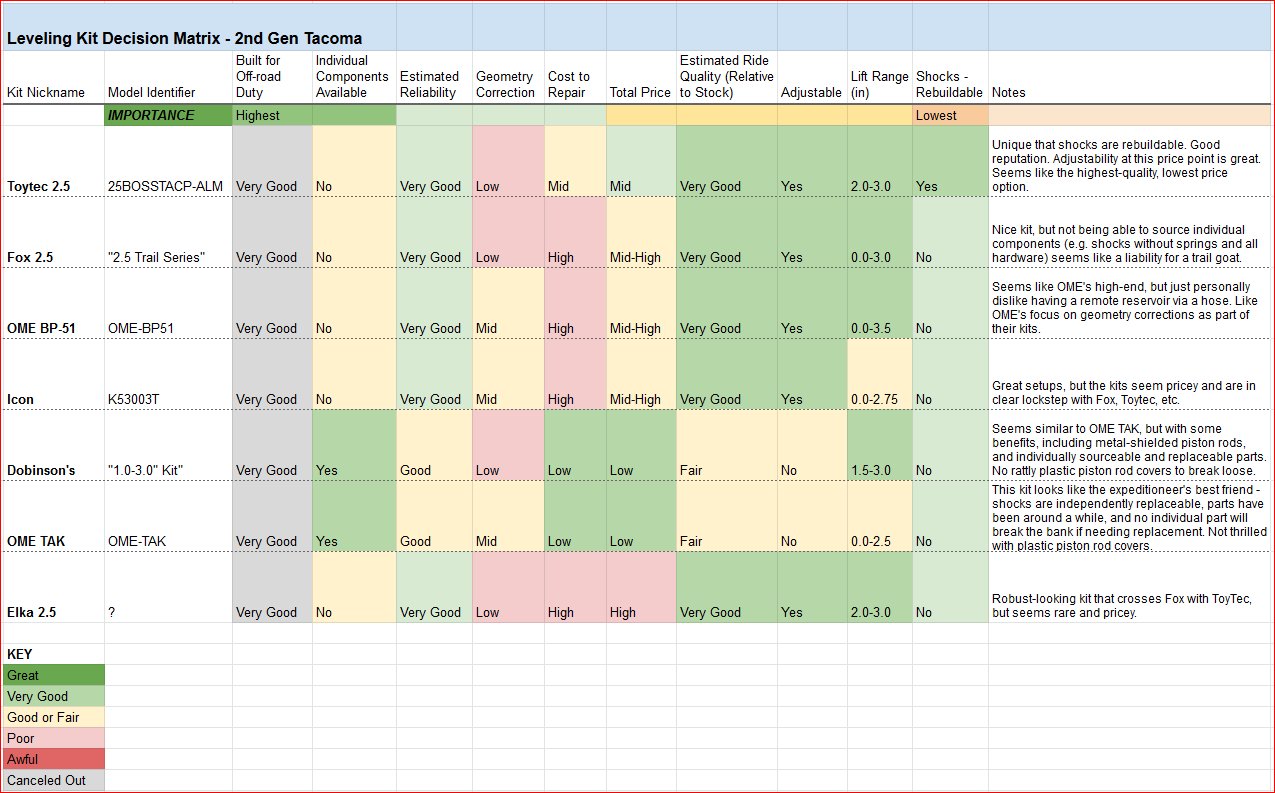
Task: Select Toytec's 2.0-3.0 lift range cell
Action: click(880, 161)
